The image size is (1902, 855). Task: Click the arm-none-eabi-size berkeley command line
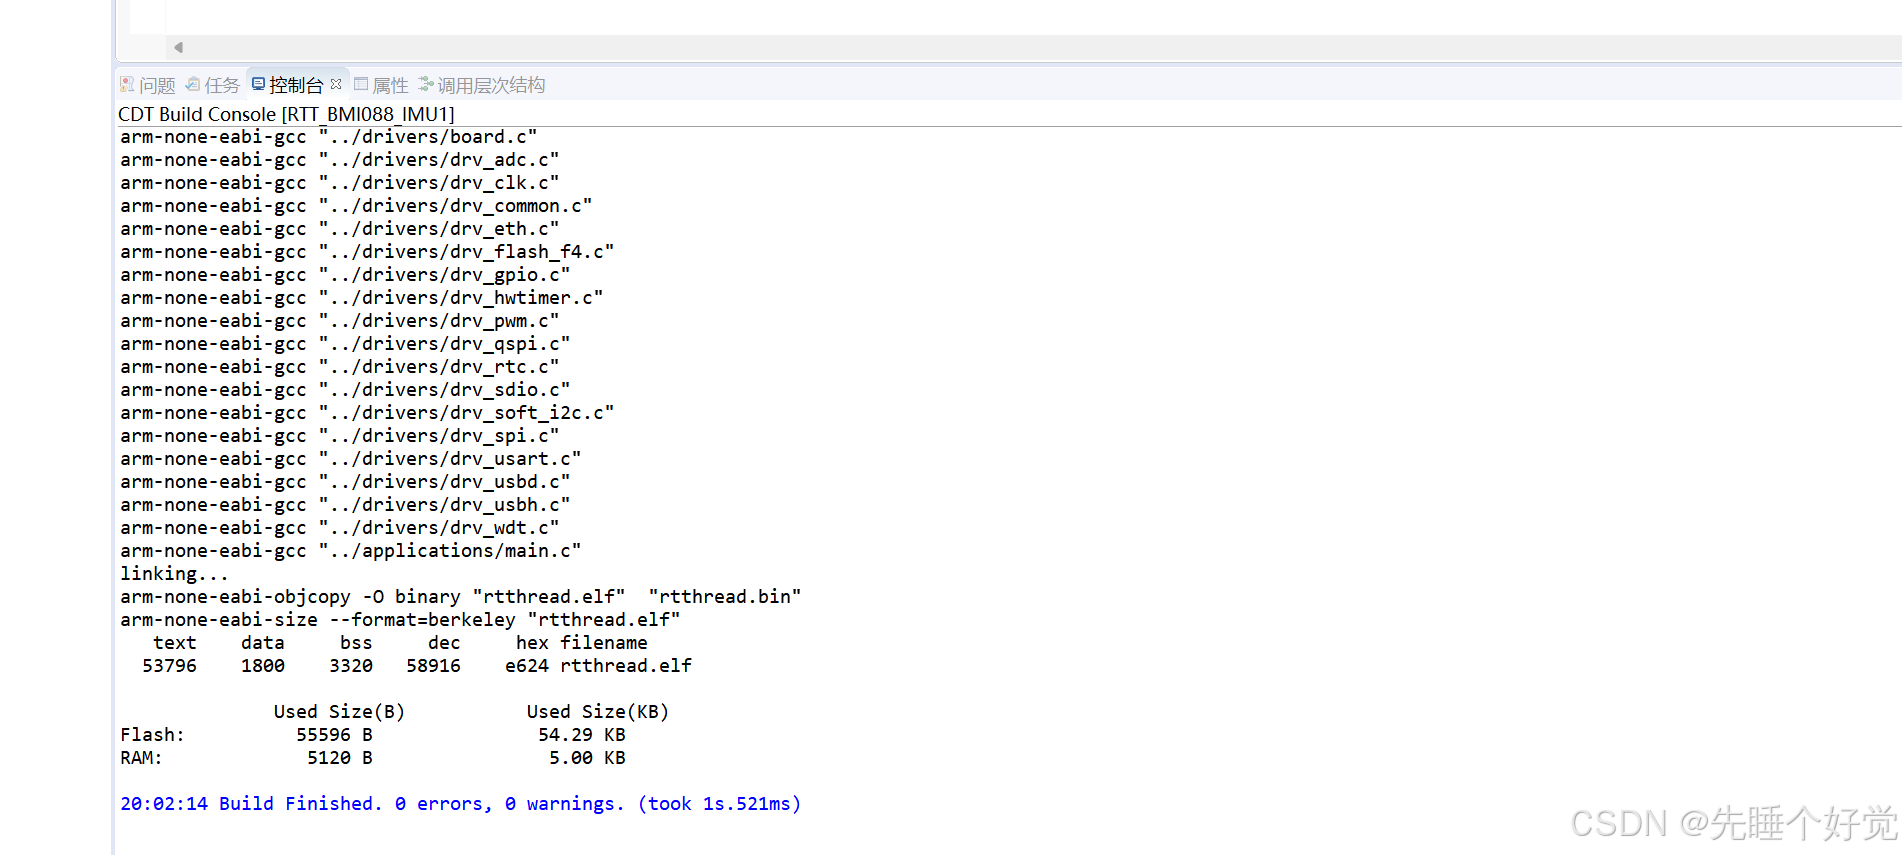point(400,620)
